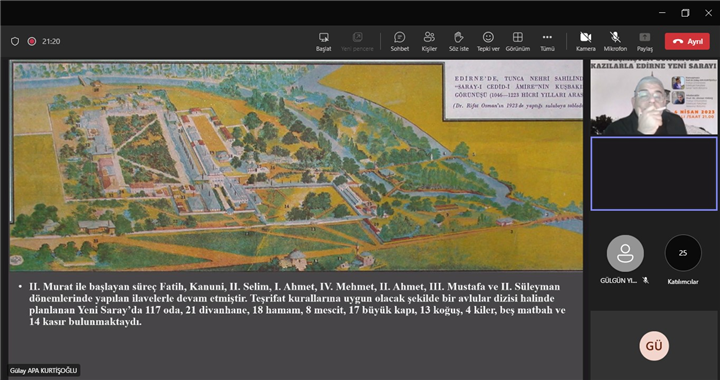Screen dimensions: 720x380
Task: Click the shared palace map slide
Action: tap(297, 166)
